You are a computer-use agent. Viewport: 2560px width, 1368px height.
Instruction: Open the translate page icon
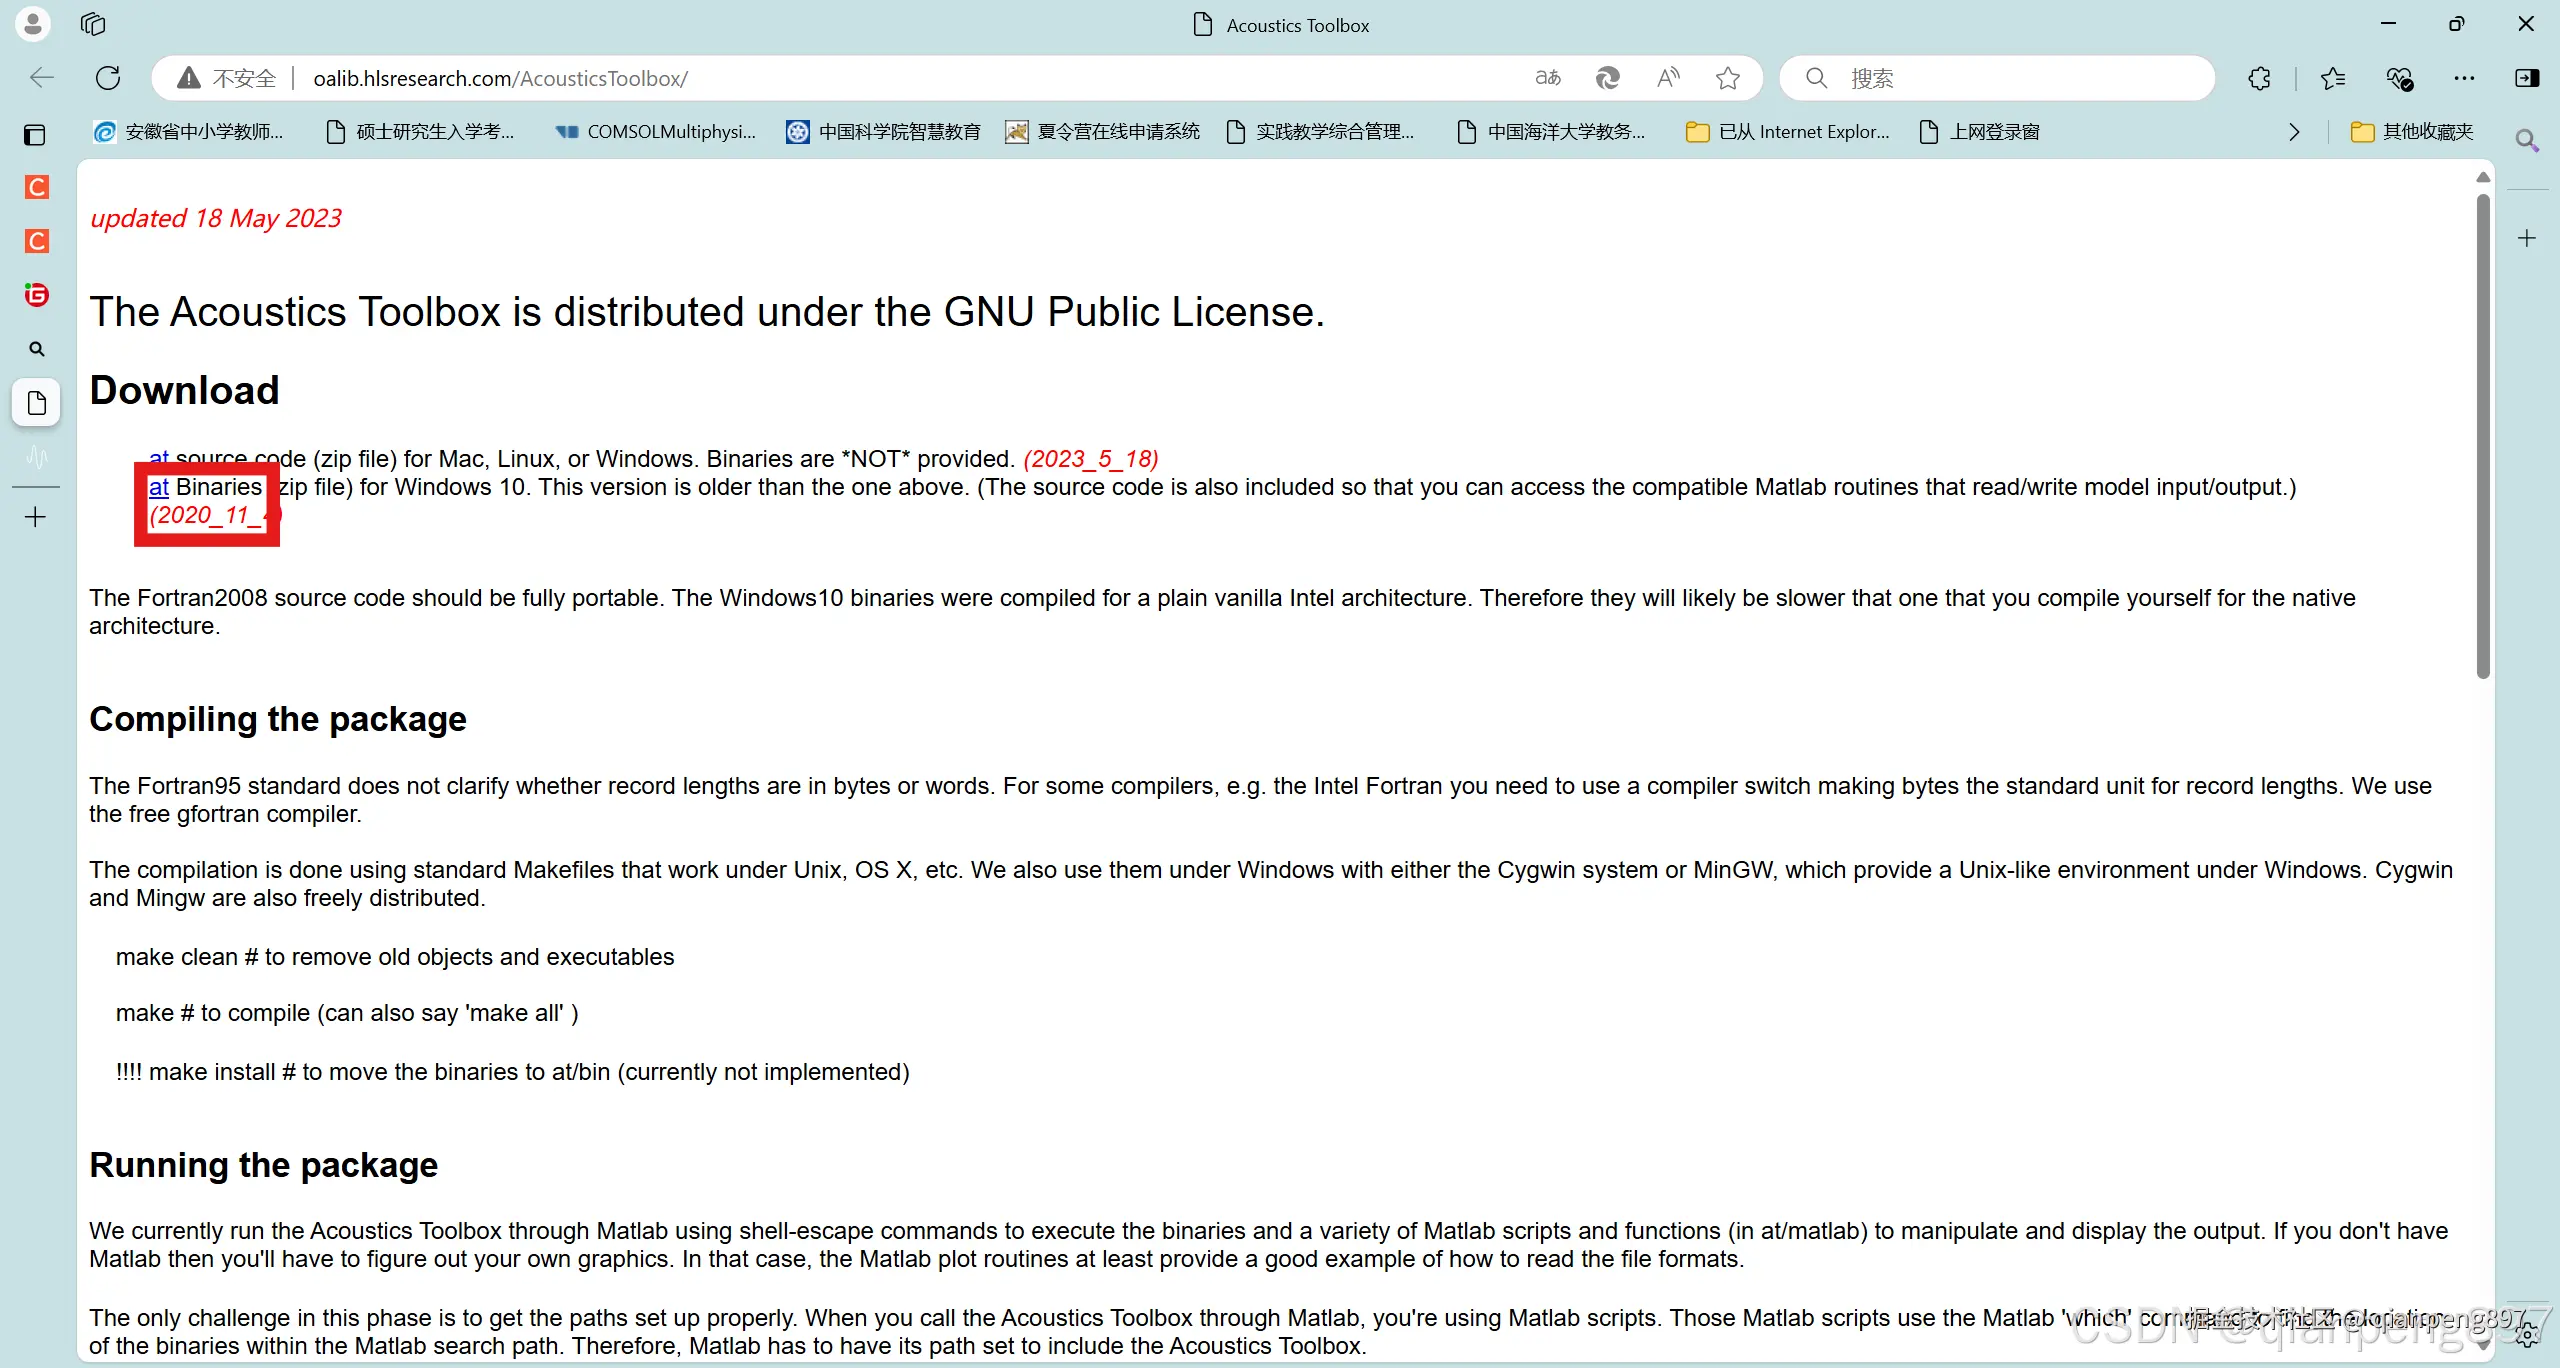click(x=1547, y=78)
